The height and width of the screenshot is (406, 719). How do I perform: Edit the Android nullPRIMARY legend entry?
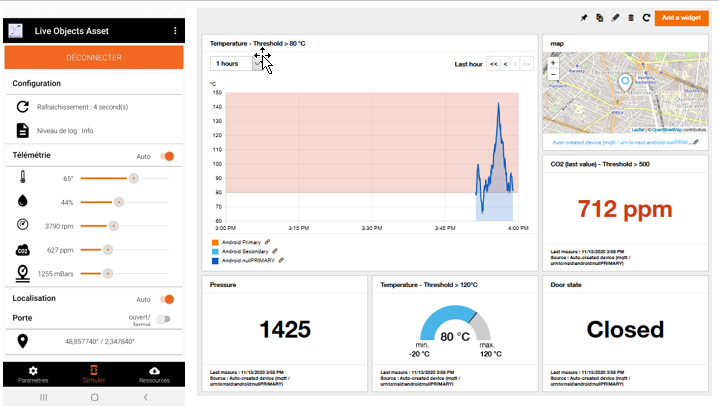(x=282, y=260)
